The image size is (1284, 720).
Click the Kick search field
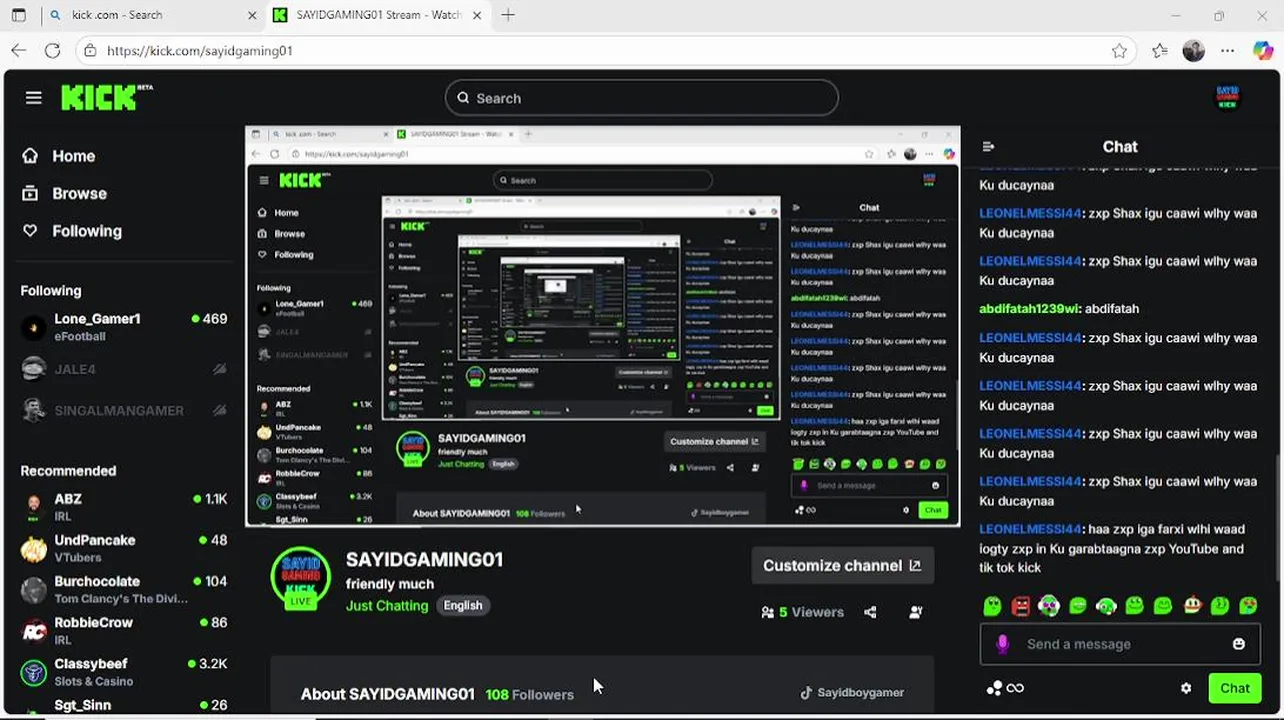coord(641,98)
